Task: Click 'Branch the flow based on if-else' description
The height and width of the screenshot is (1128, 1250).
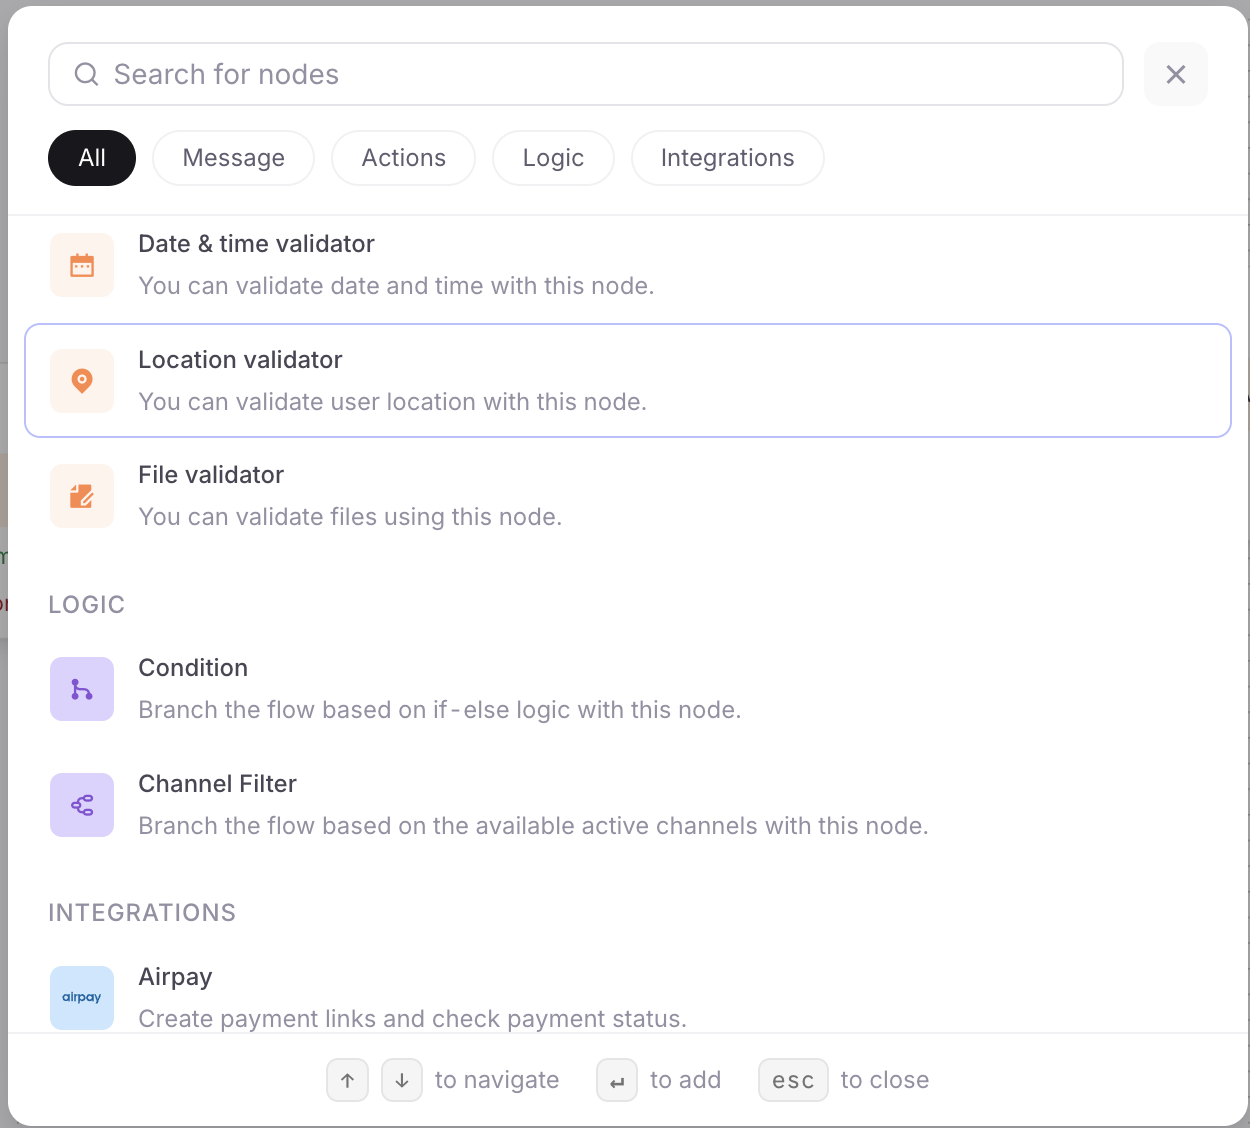Action: (440, 710)
